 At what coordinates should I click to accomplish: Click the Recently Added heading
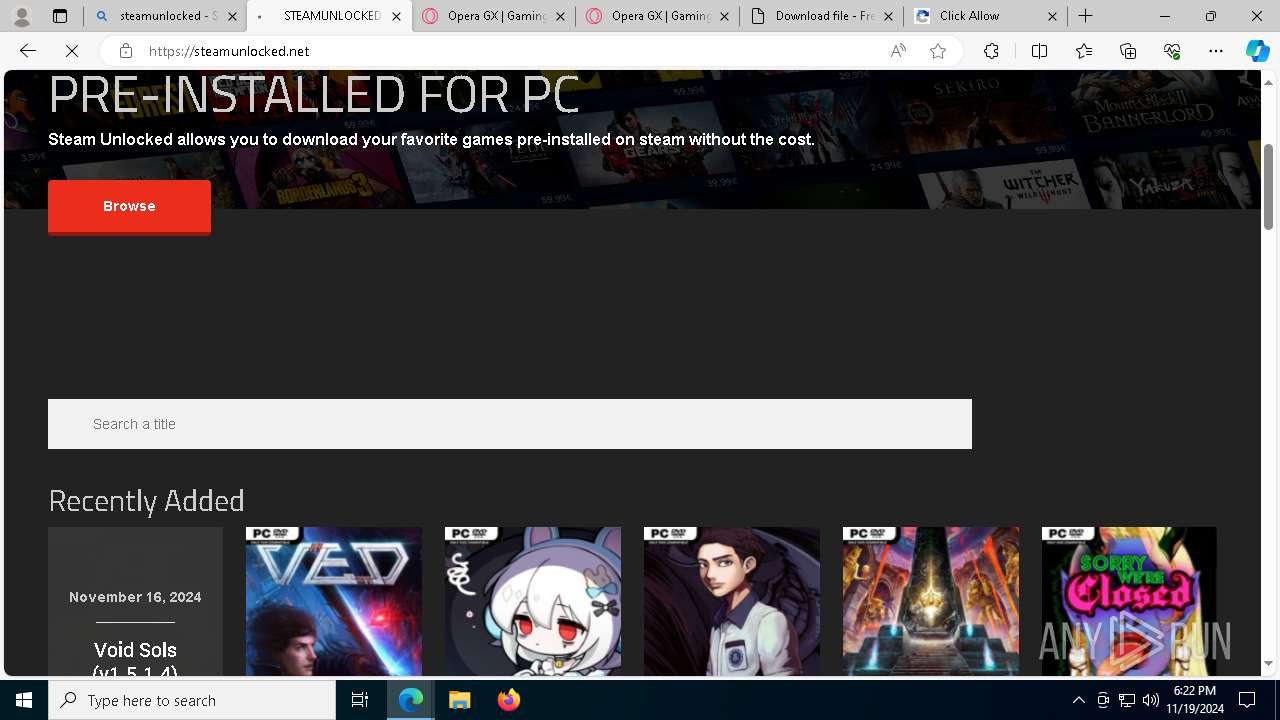coord(146,500)
